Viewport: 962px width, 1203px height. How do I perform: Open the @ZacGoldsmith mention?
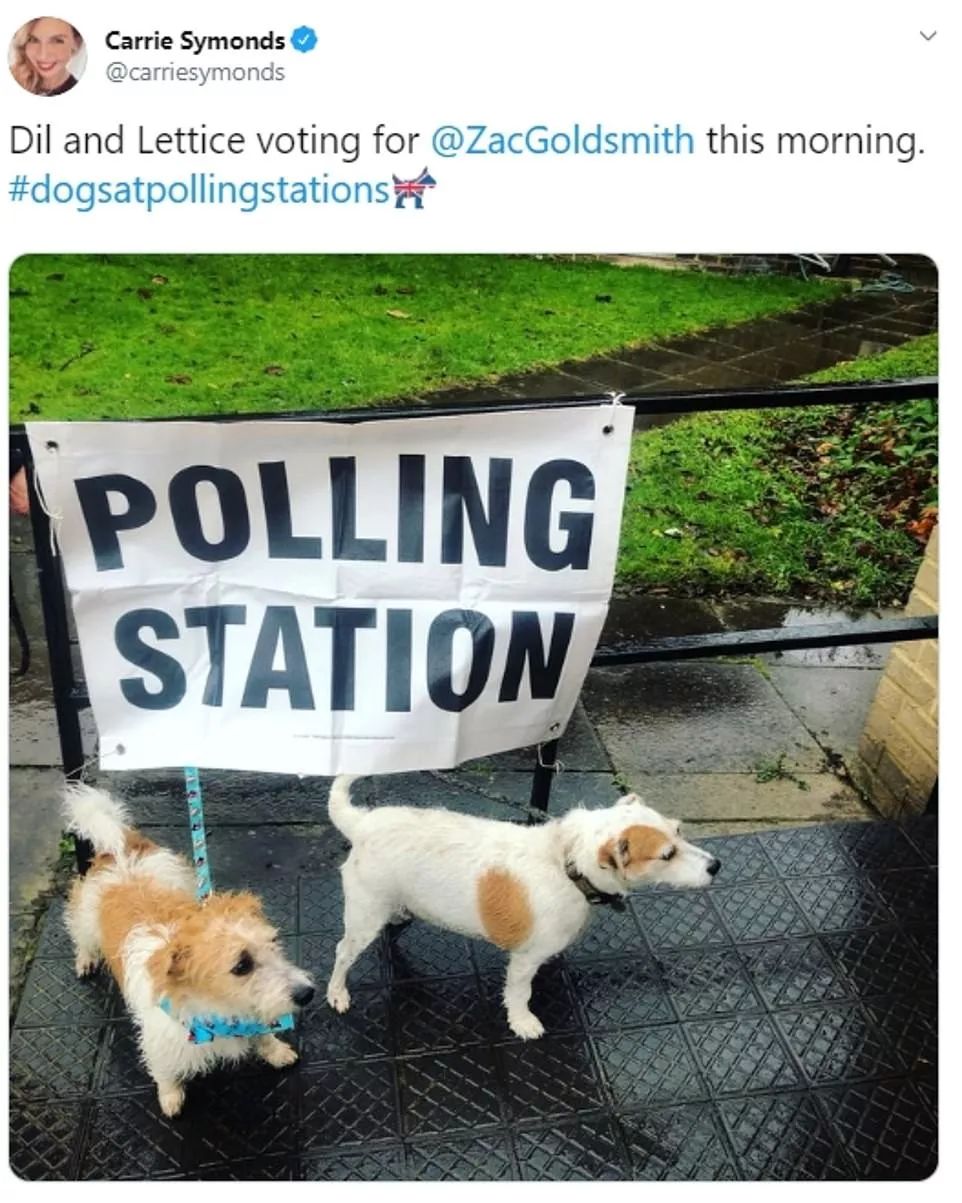coord(562,141)
